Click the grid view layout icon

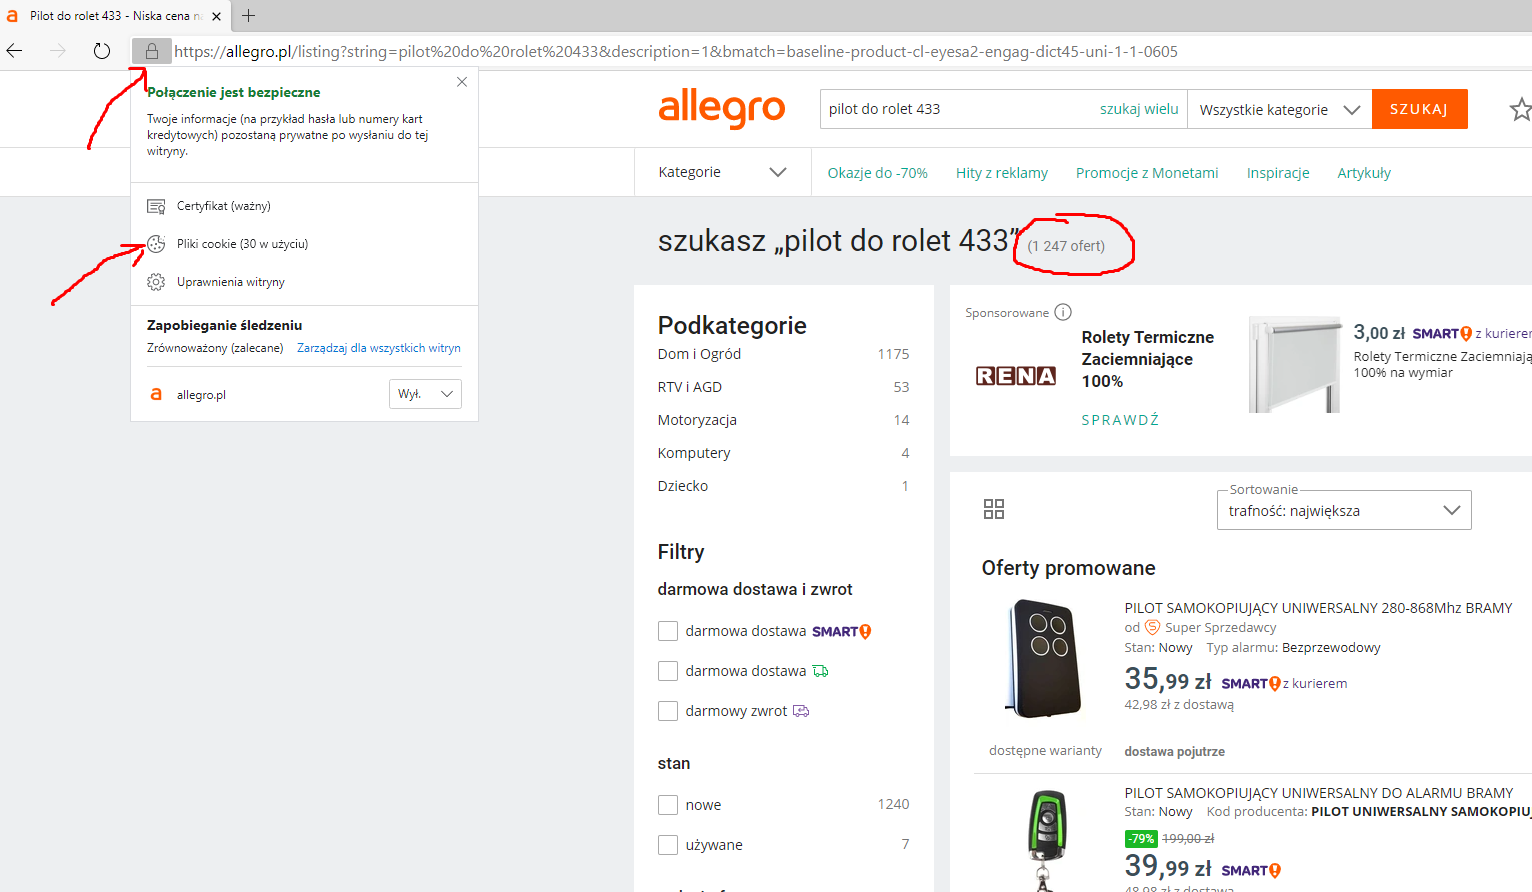[993, 509]
